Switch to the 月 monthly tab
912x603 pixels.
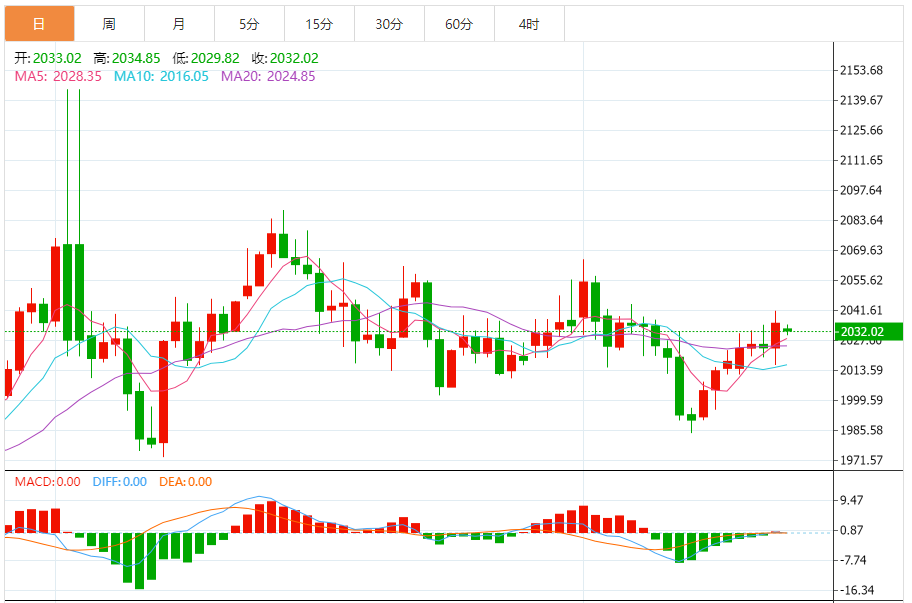(179, 24)
